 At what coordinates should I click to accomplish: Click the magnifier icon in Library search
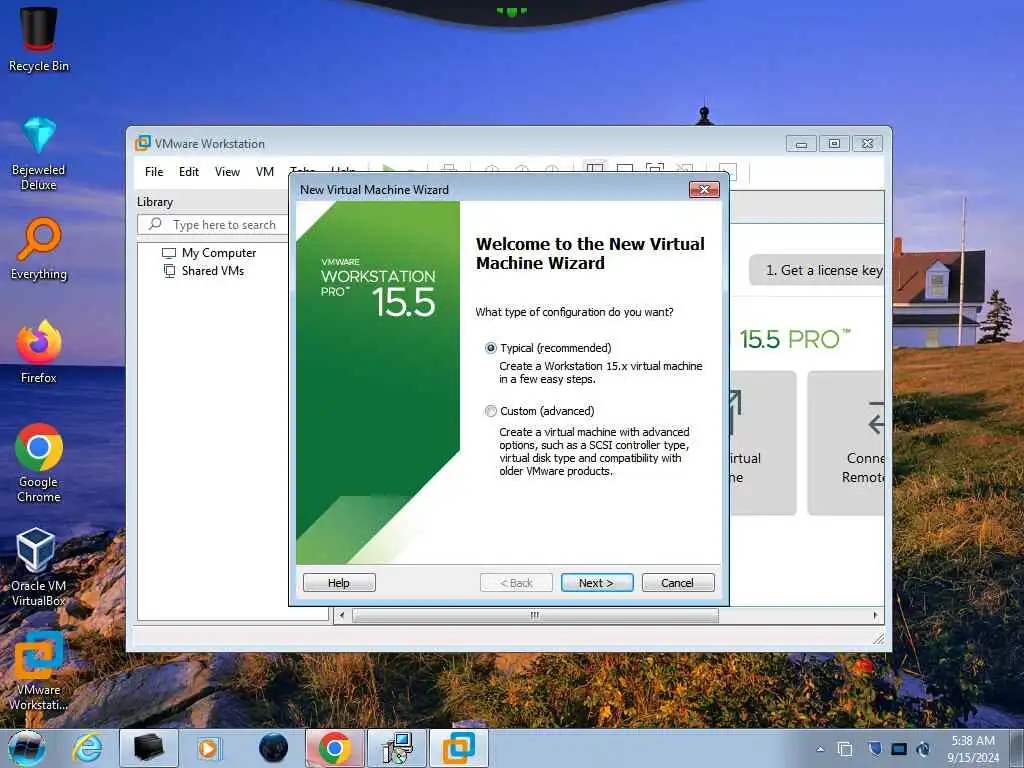pos(155,224)
